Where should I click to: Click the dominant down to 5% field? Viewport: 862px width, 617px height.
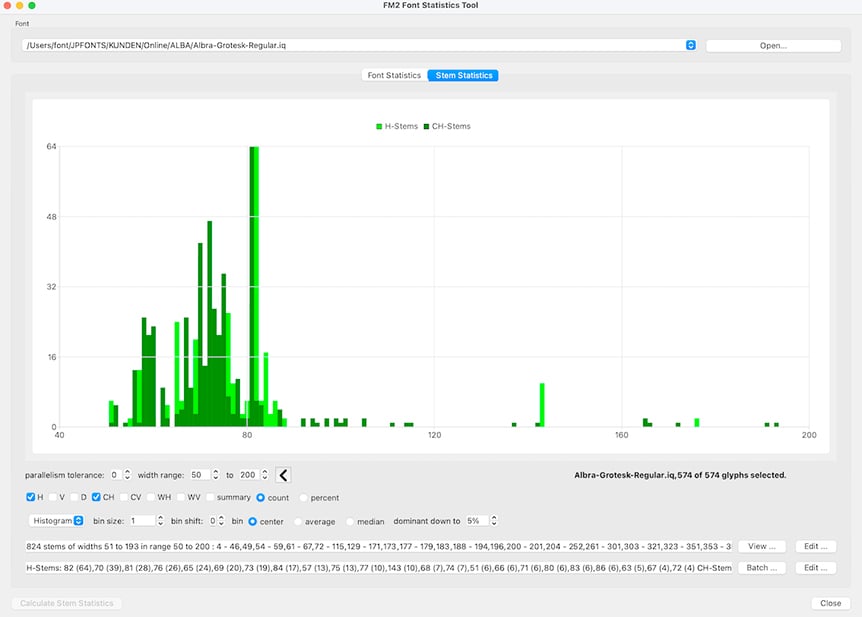coord(476,521)
